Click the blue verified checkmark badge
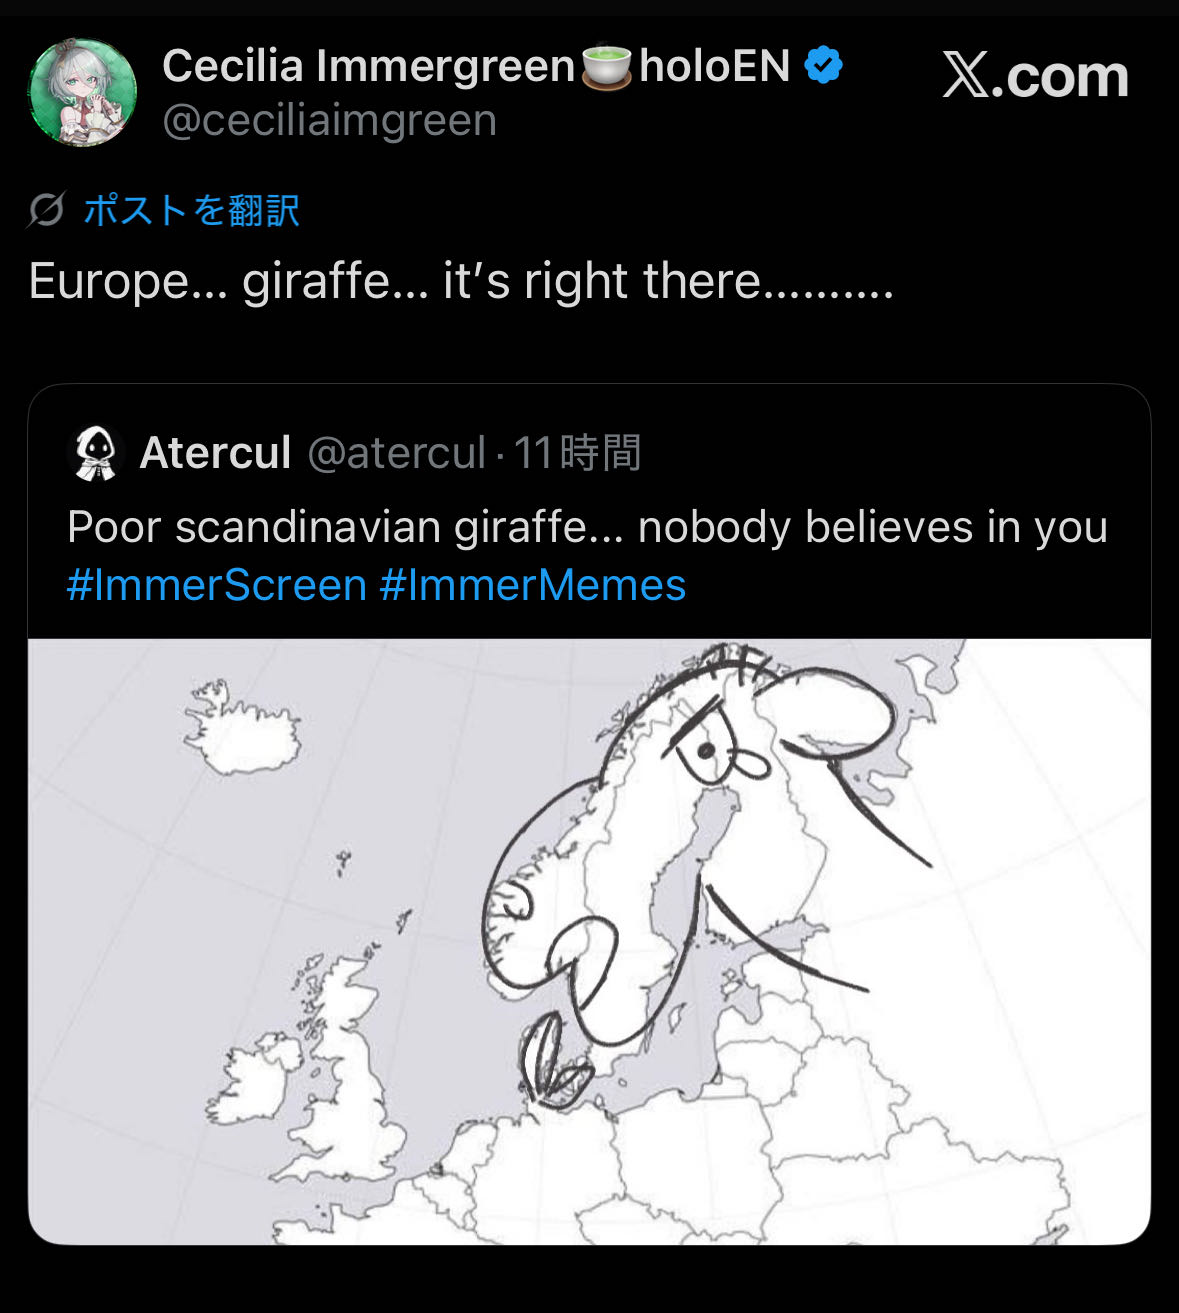Image resolution: width=1179 pixels, height=1313 pixels. 823,66
